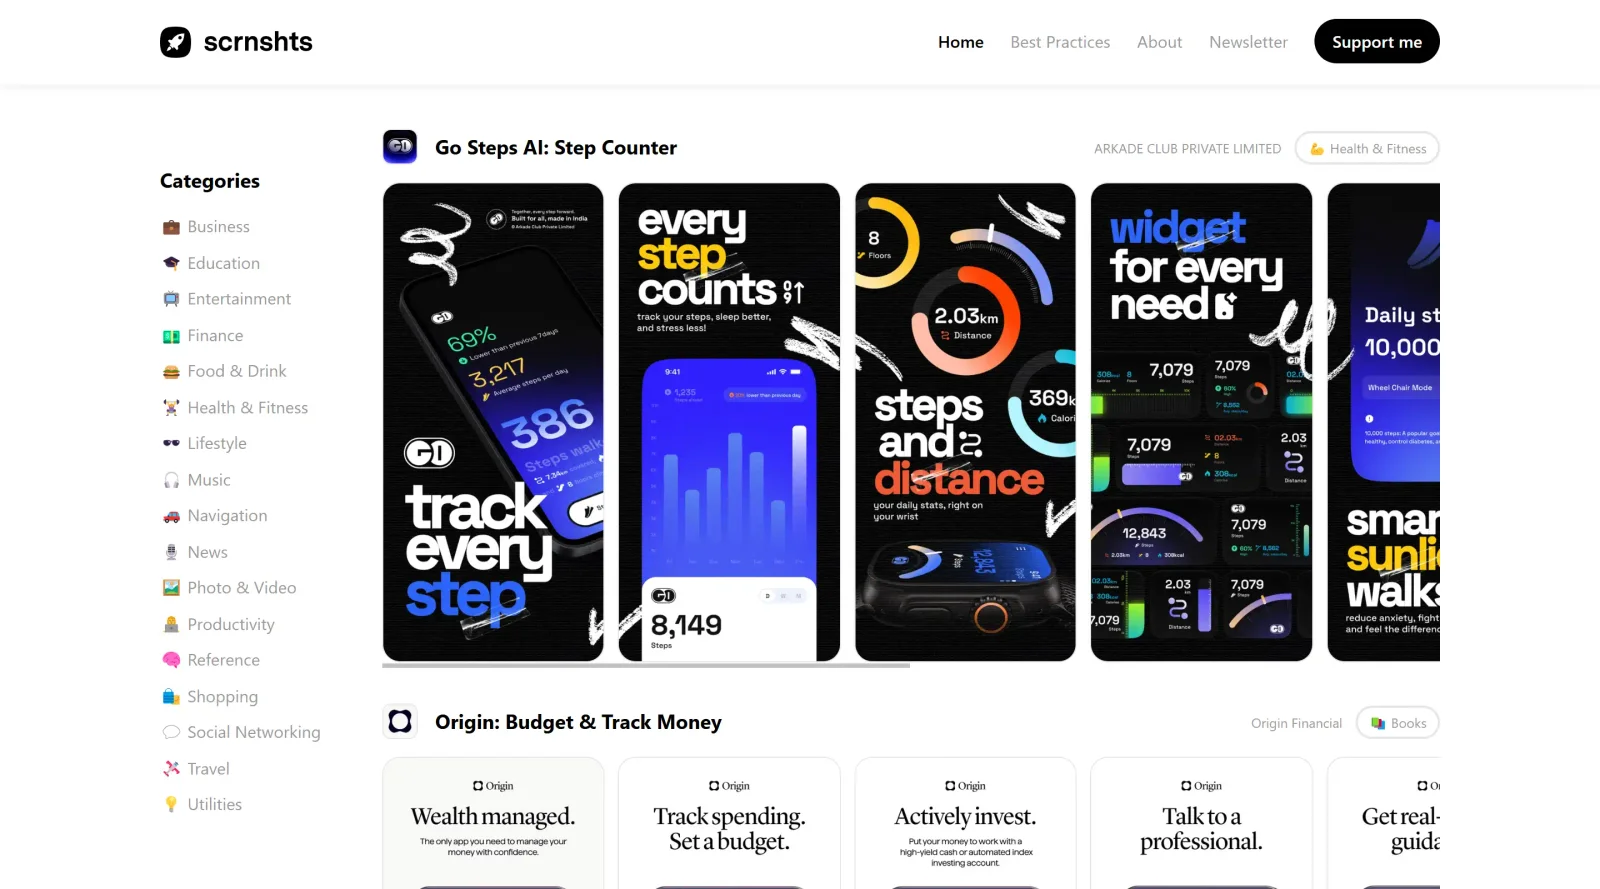Image resolution: width=1600 pixels, height=889 pixels.
Task: Open the 'widget for every need' screenshot
Action: coord(1201,422)
